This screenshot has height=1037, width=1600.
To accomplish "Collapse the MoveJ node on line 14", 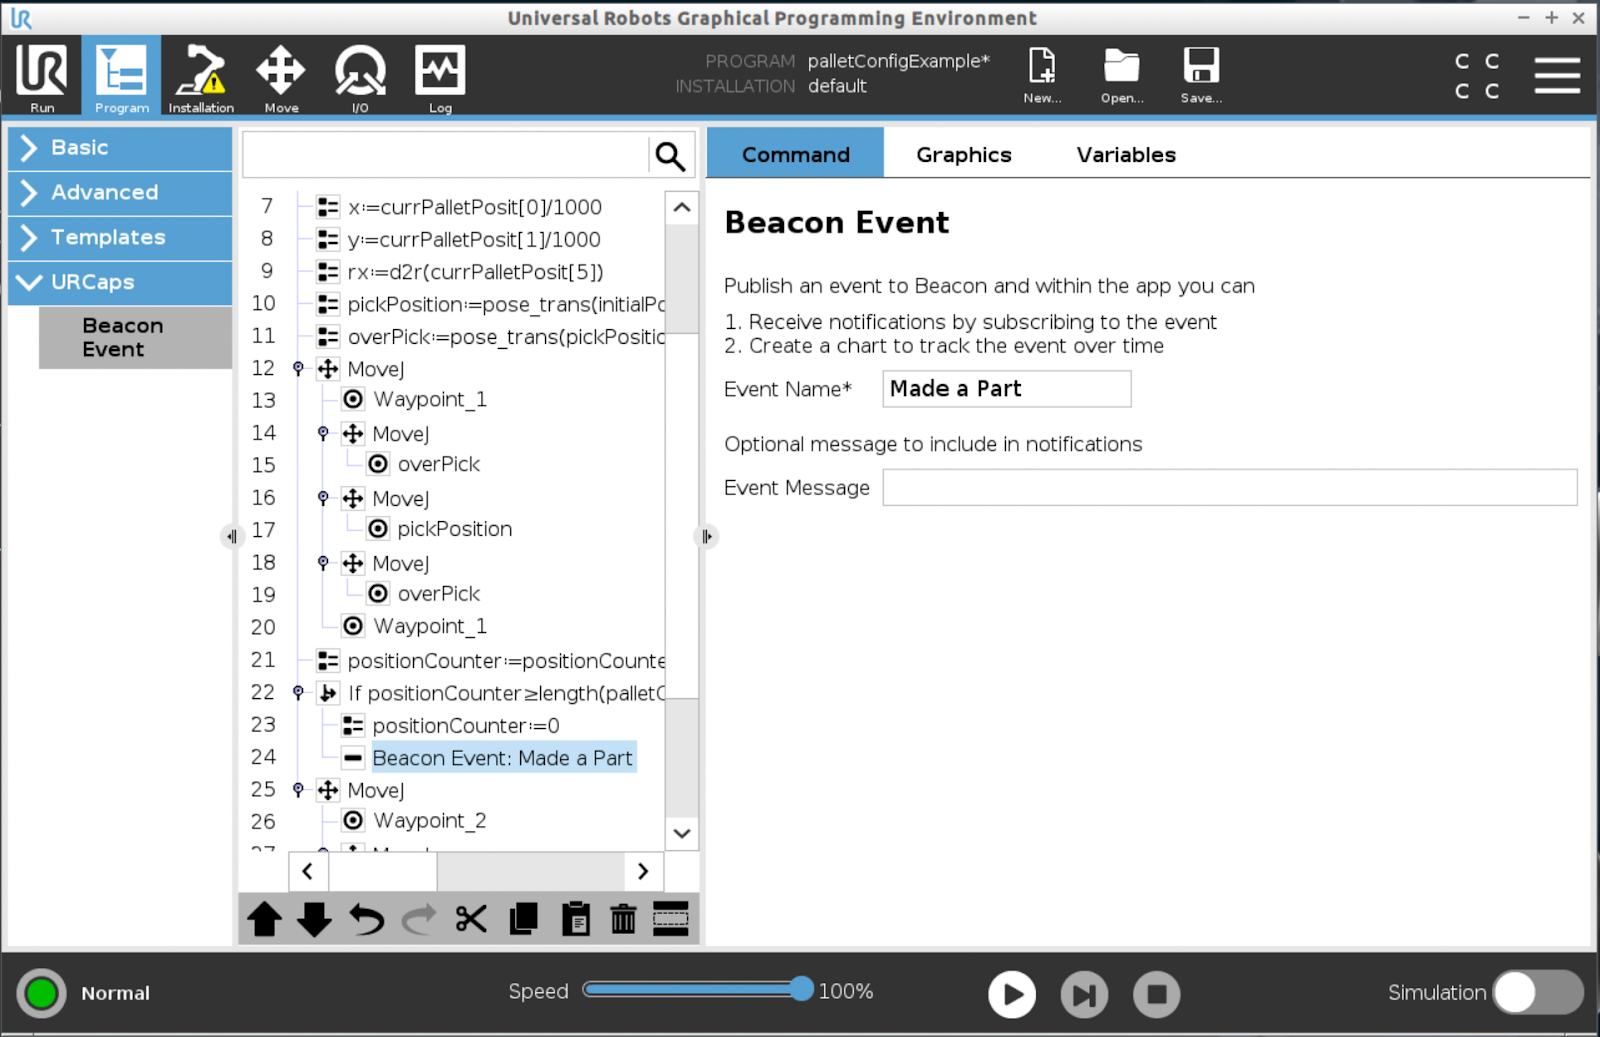I will tap(323, 434).
